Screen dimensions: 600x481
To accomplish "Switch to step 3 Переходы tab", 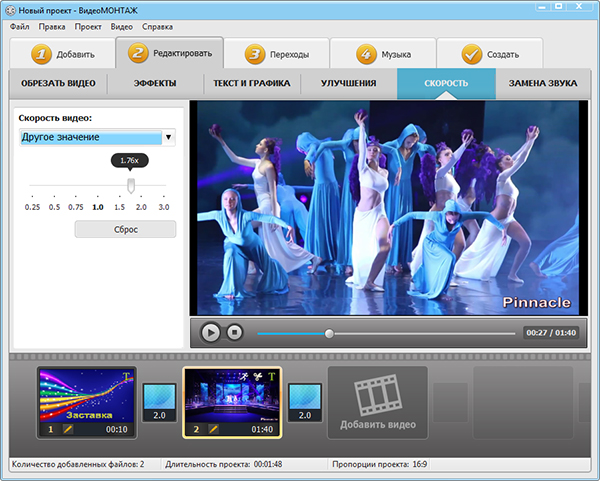I will [x=277, y=53].
